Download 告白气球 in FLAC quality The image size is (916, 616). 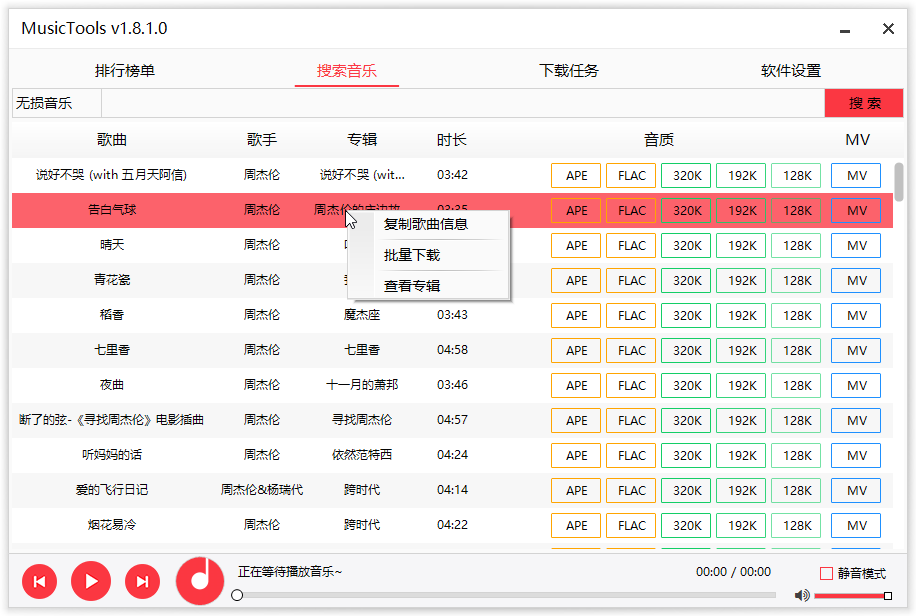[631, 210]
